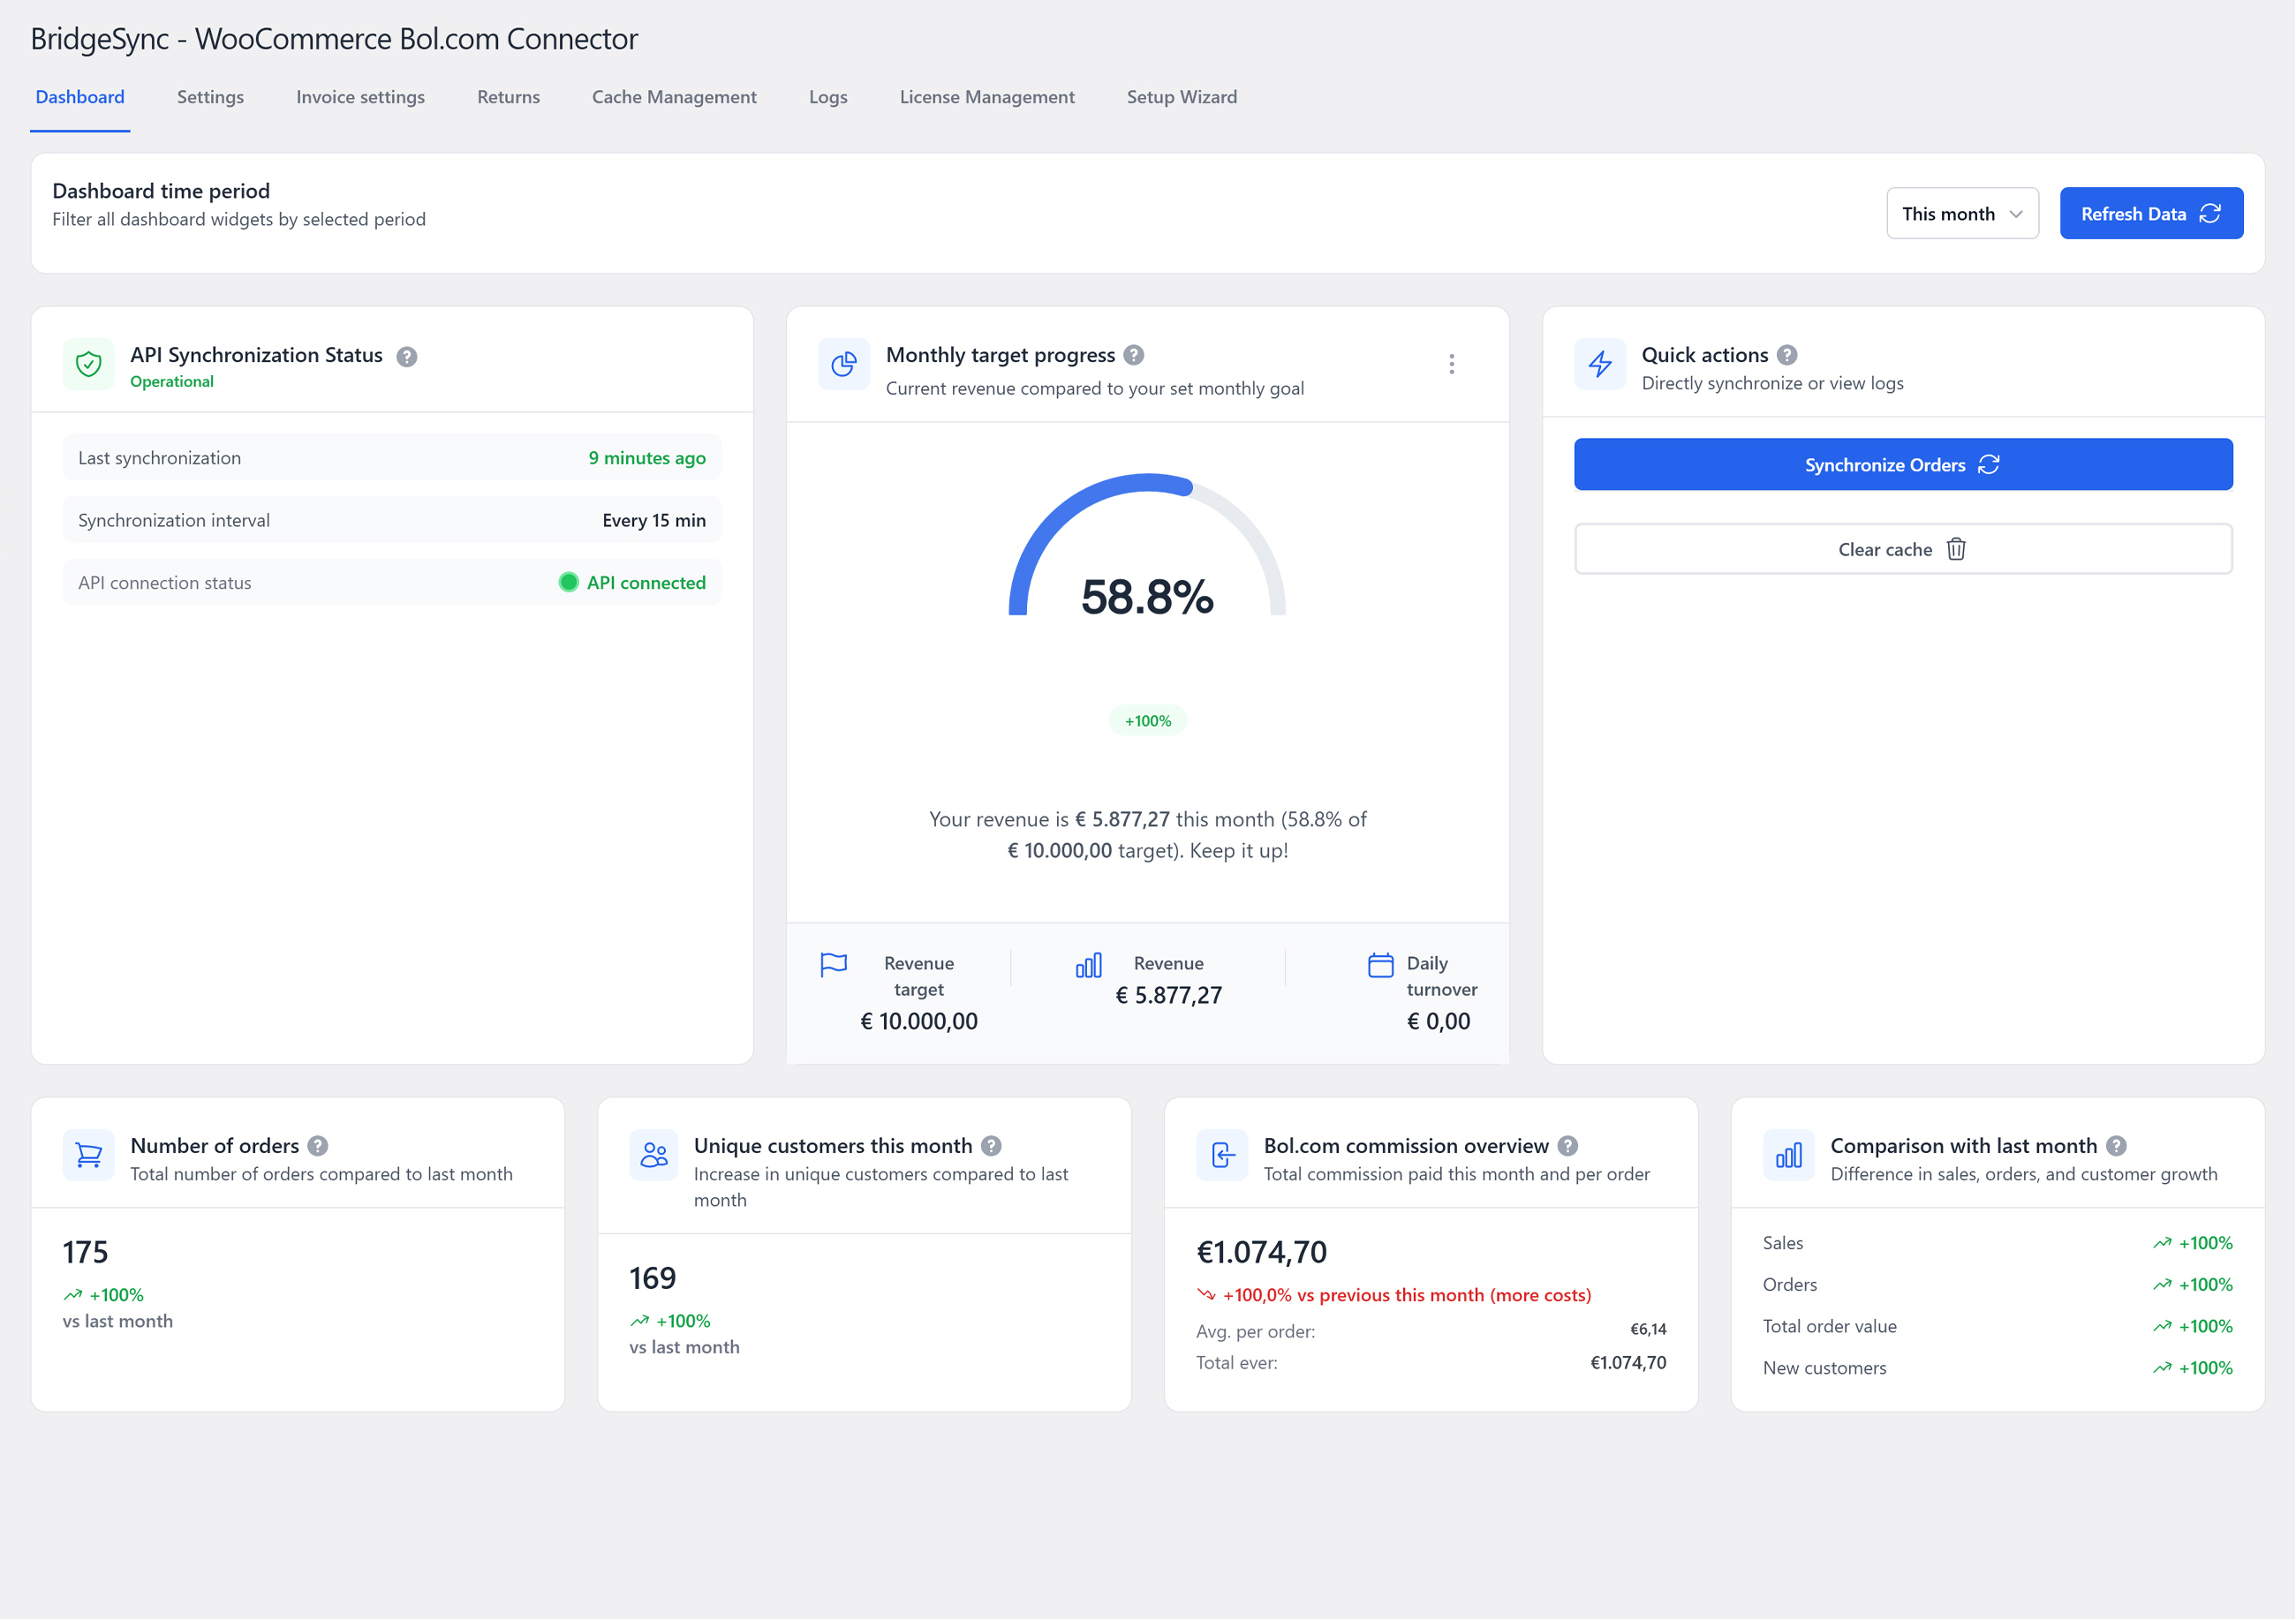Click the Clear cache button
Screen dimensions: 2296x1620
click(1903, 549)
